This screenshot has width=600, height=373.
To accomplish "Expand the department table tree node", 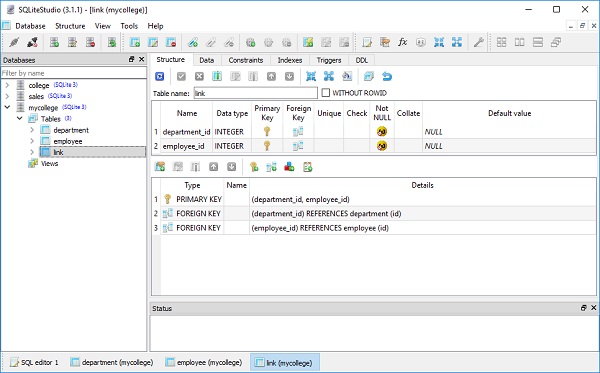I will click(32, 130).
